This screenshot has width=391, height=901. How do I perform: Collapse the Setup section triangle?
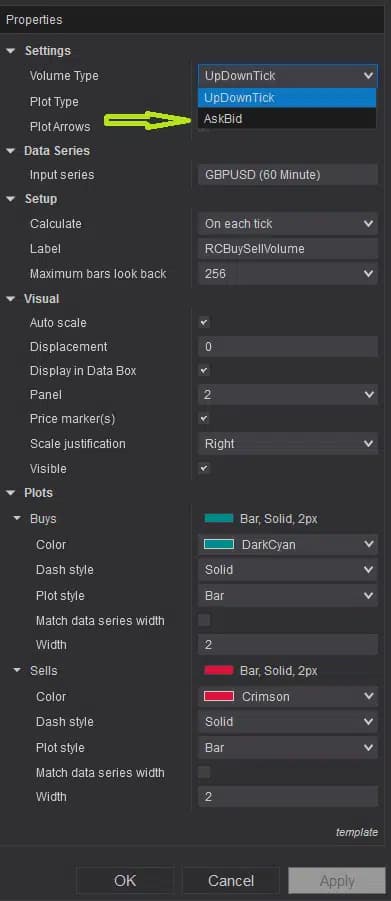tap(10, 199)
